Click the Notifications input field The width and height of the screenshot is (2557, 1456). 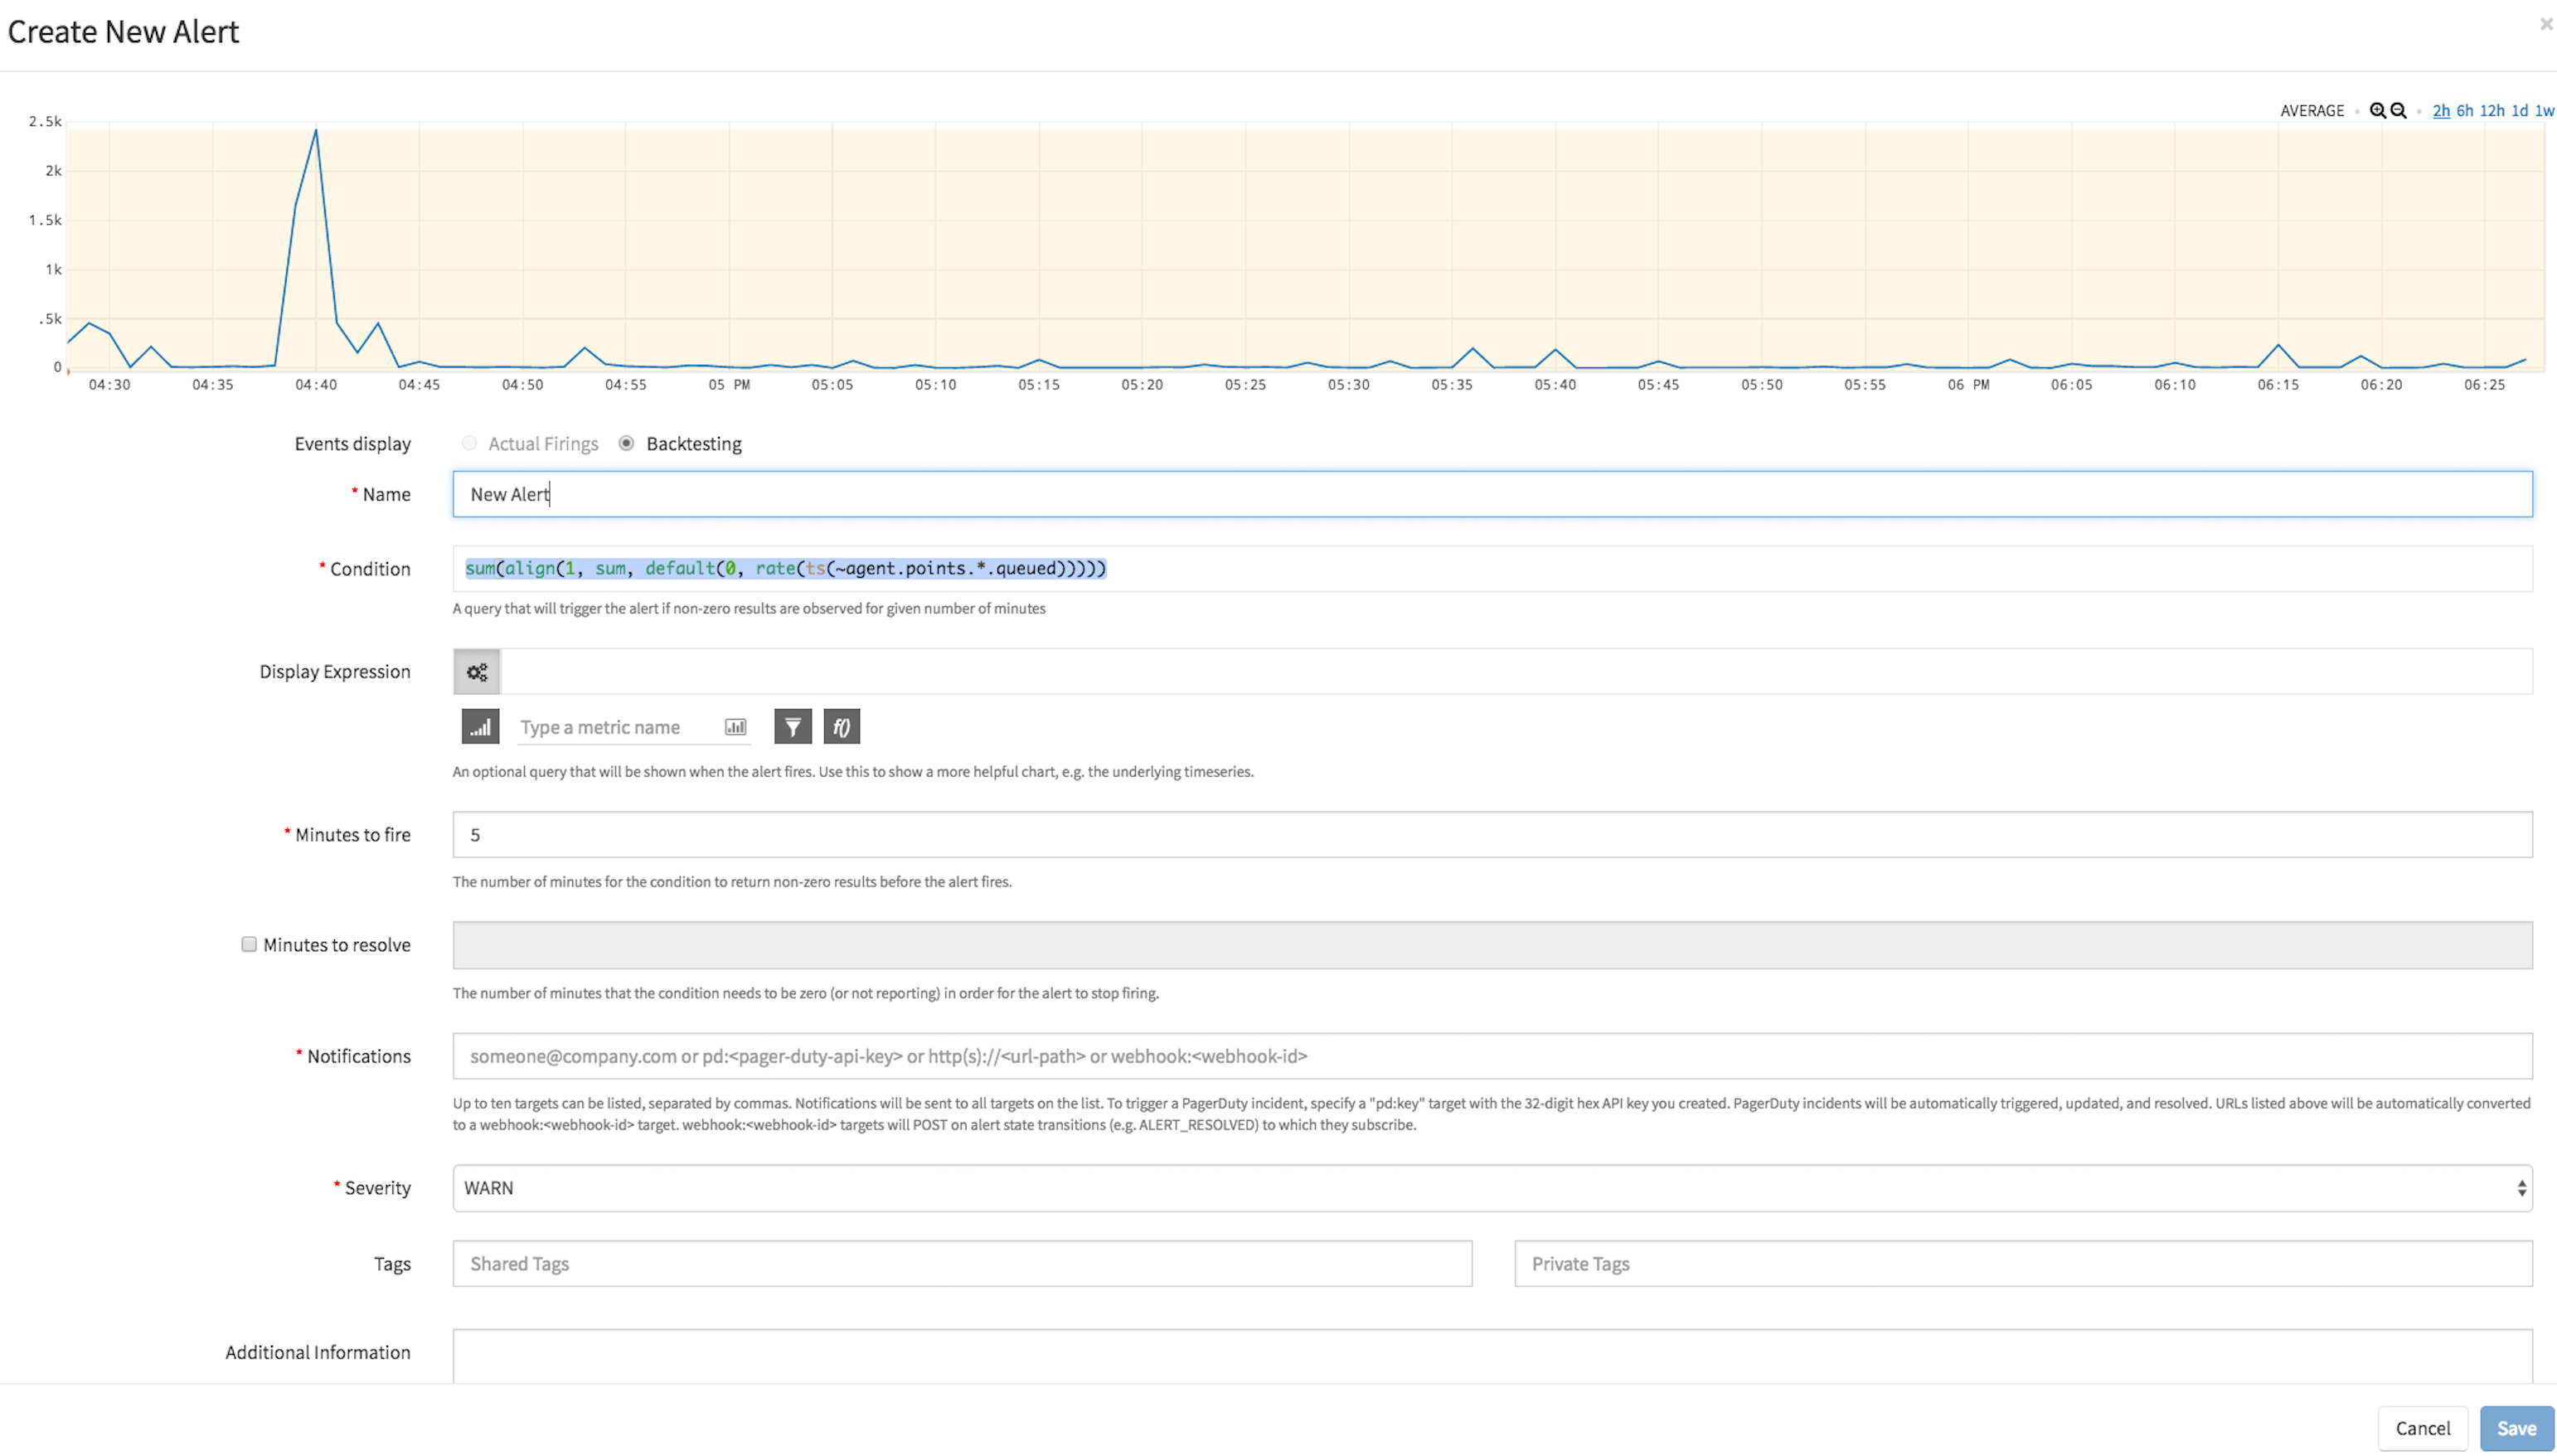click(1491, 1054)
